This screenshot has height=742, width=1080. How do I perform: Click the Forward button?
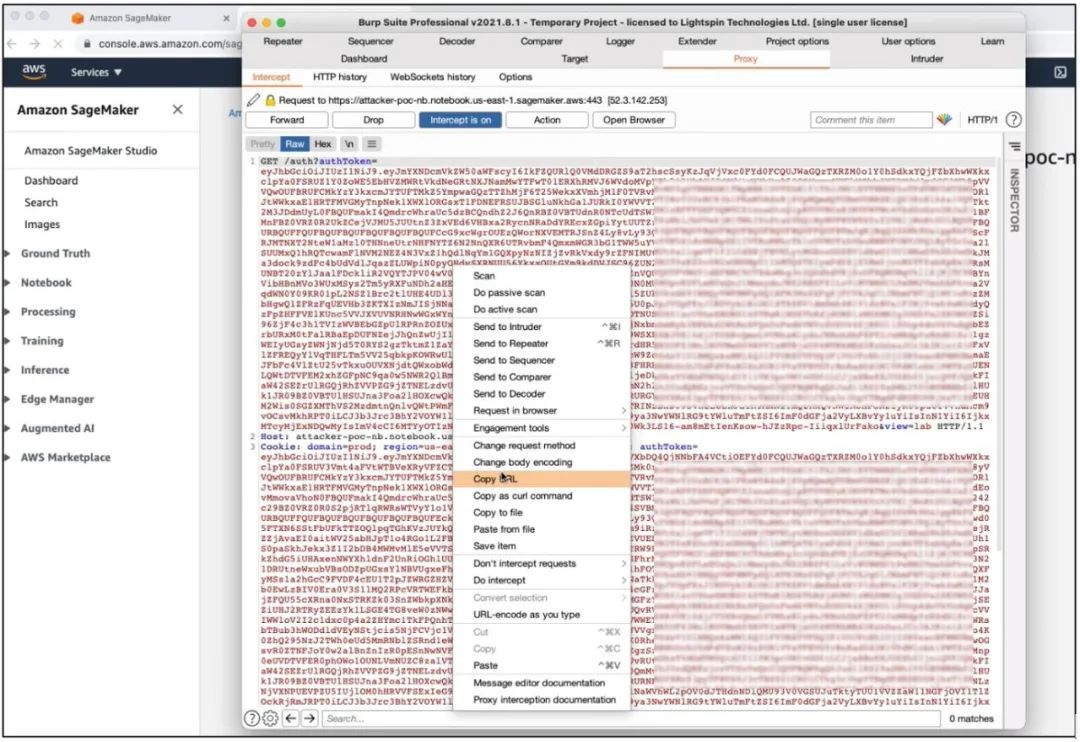click(287, 120)
